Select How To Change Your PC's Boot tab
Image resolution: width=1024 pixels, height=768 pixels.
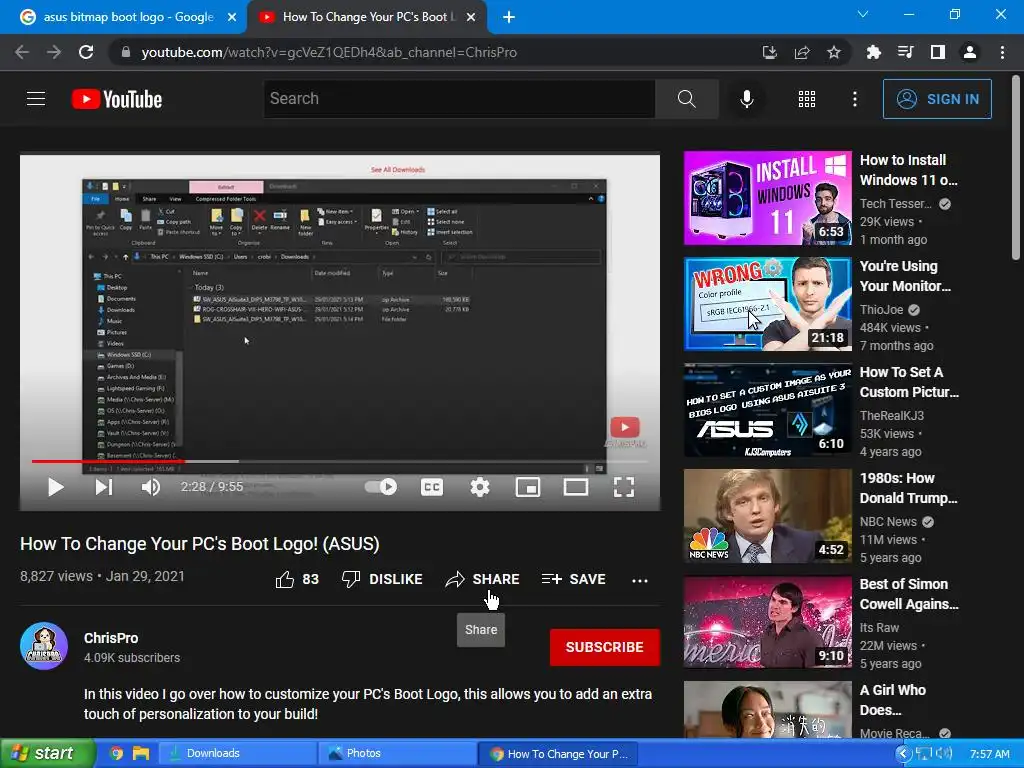tap(368, 17)
